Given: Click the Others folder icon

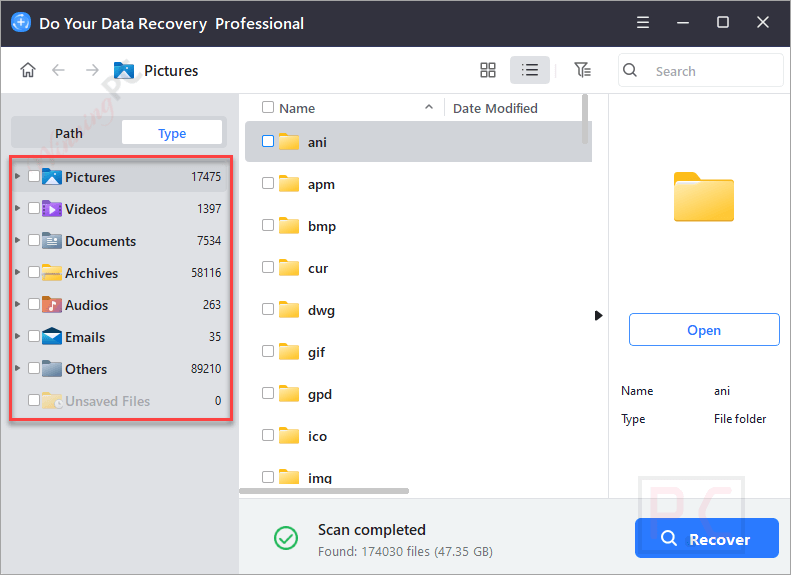Looking at the screenshot, I should (52, 369).
